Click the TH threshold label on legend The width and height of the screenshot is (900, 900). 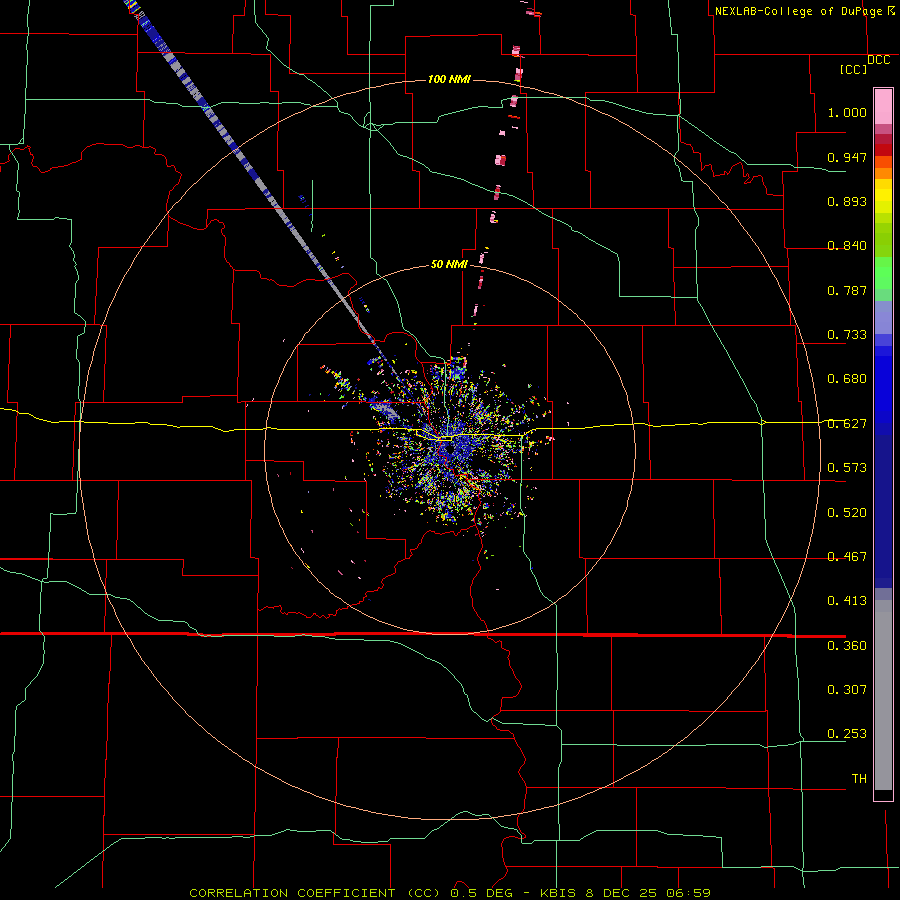click(x=859, y=779)
